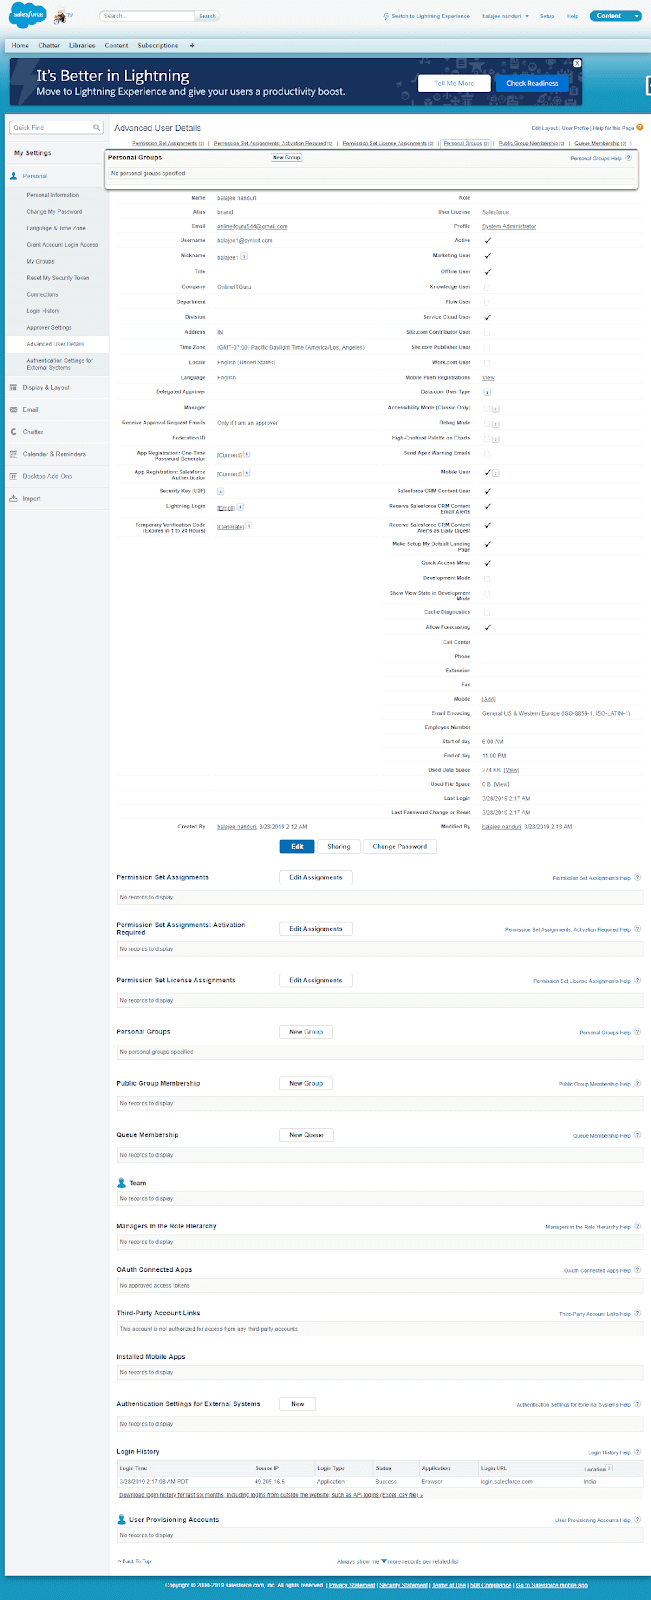Toggle the Active checkbox
This screenshot has height=1600, width=651.
487,241
